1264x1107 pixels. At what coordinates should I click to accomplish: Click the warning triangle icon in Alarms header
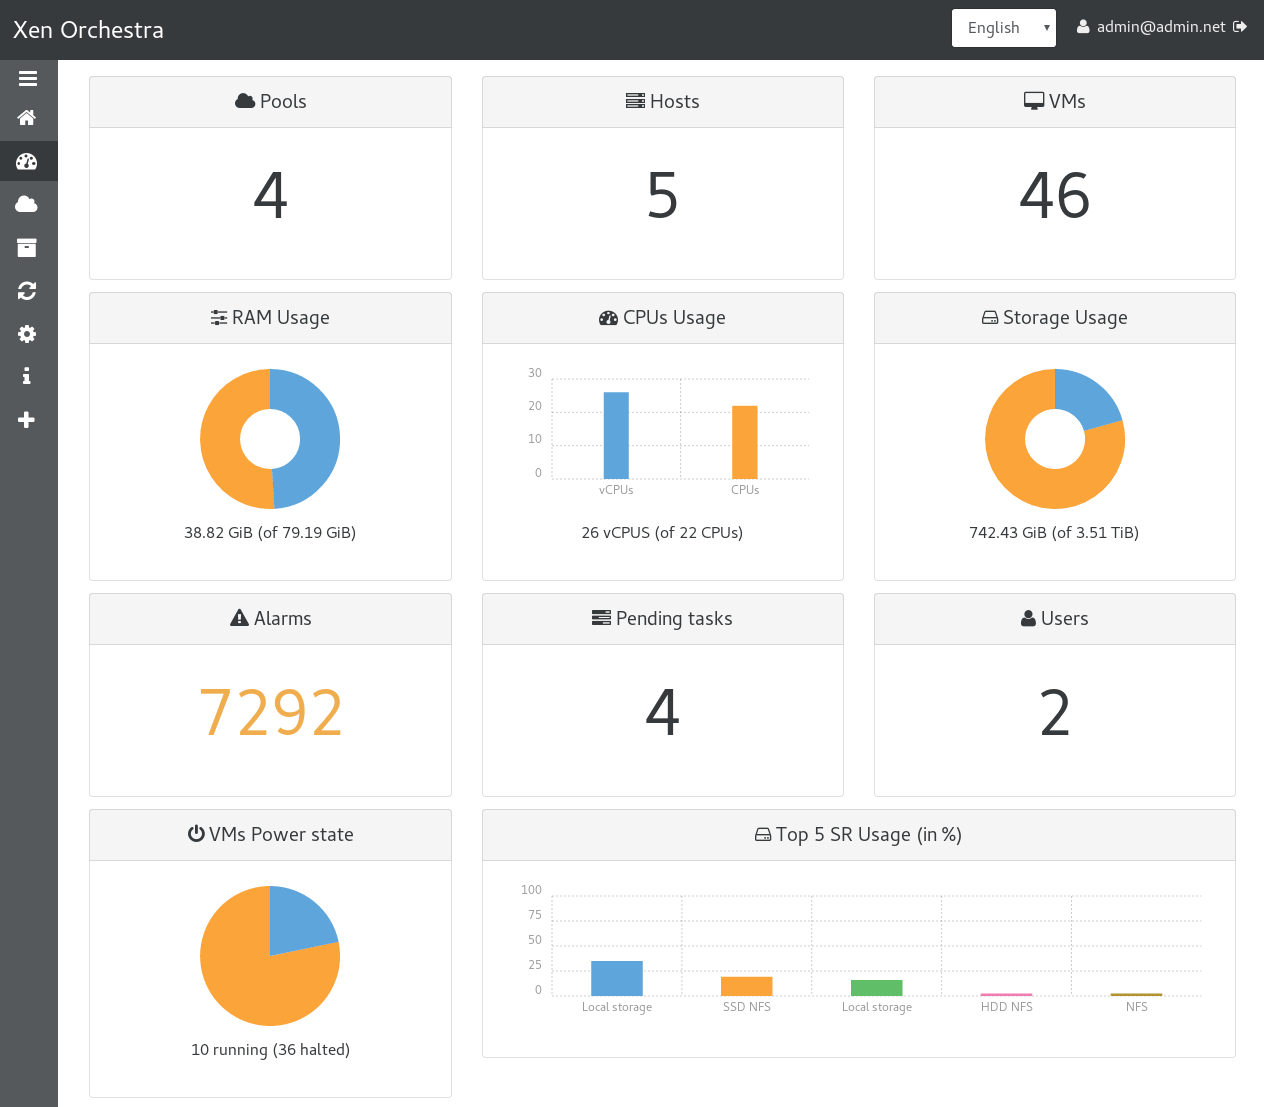[x=239, y=618]
